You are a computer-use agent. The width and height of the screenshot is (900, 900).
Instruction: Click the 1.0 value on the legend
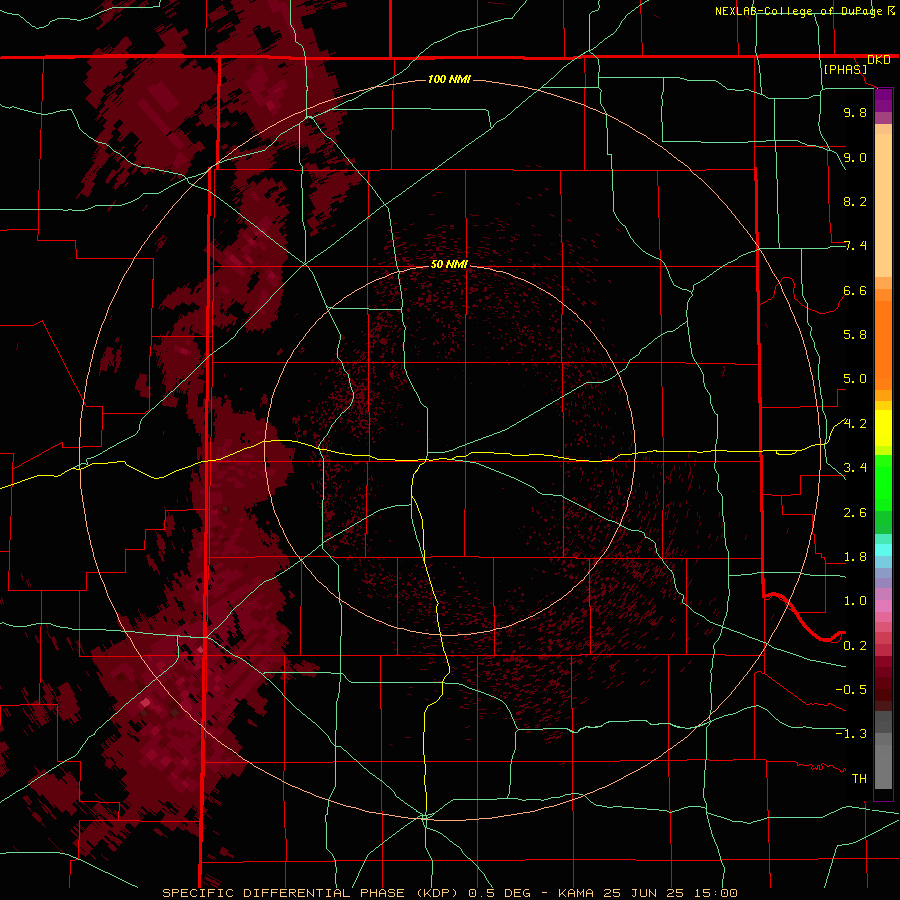point(855,601)
